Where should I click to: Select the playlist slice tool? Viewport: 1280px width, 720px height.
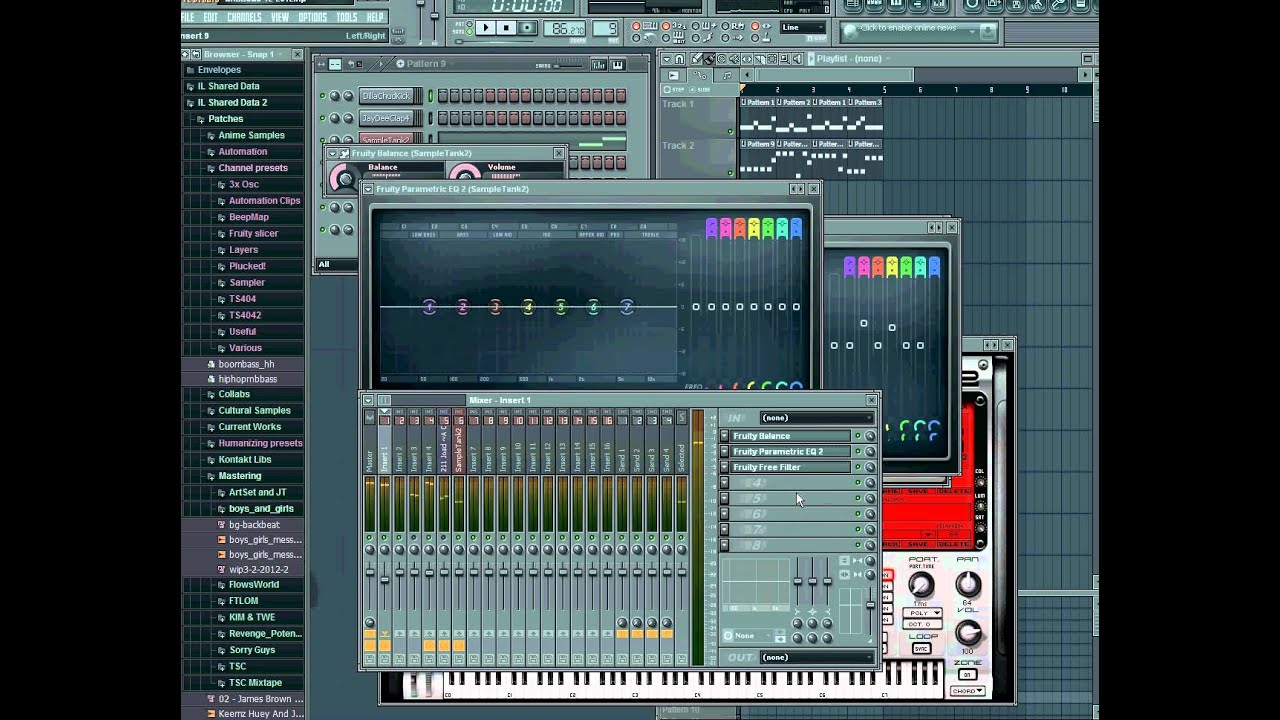point(759,59)
